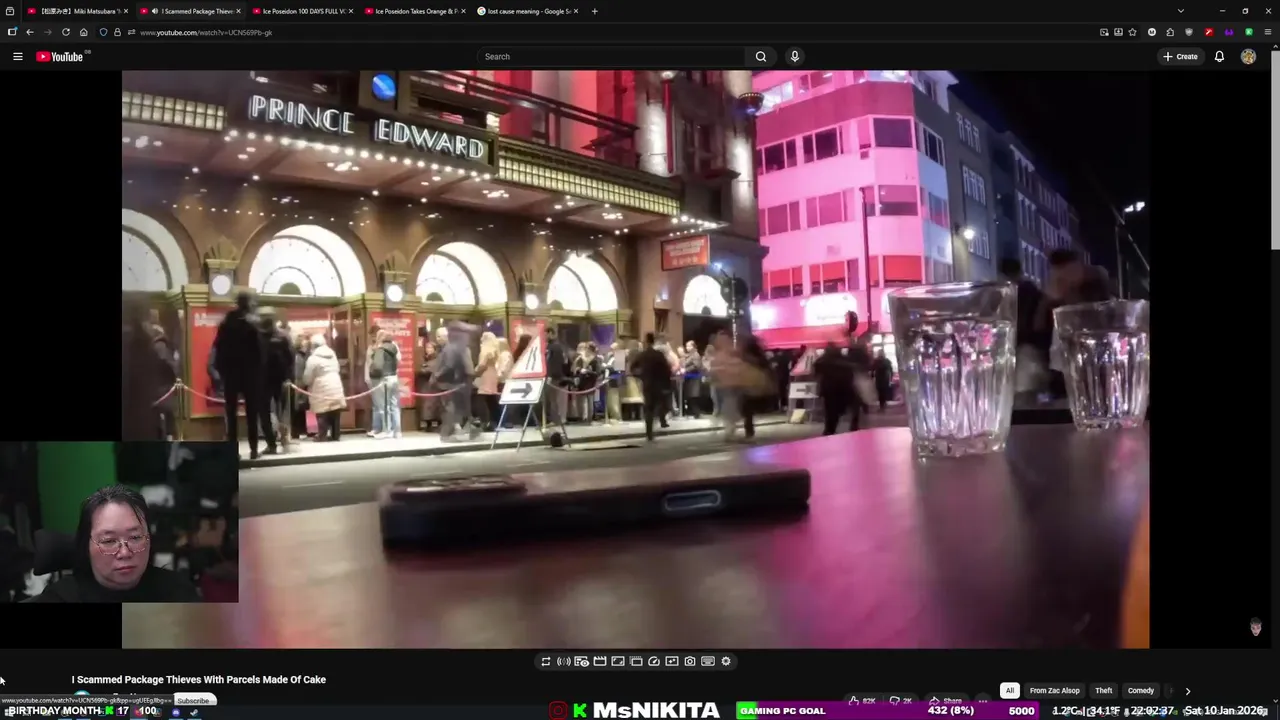
Task: Click the browser forward arrow
Action: pos(47,32)
